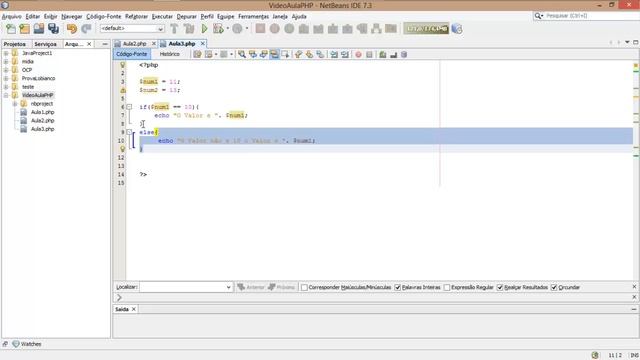Click the Build Project hammer icon

pyautogui.click(x=174, y=29)
